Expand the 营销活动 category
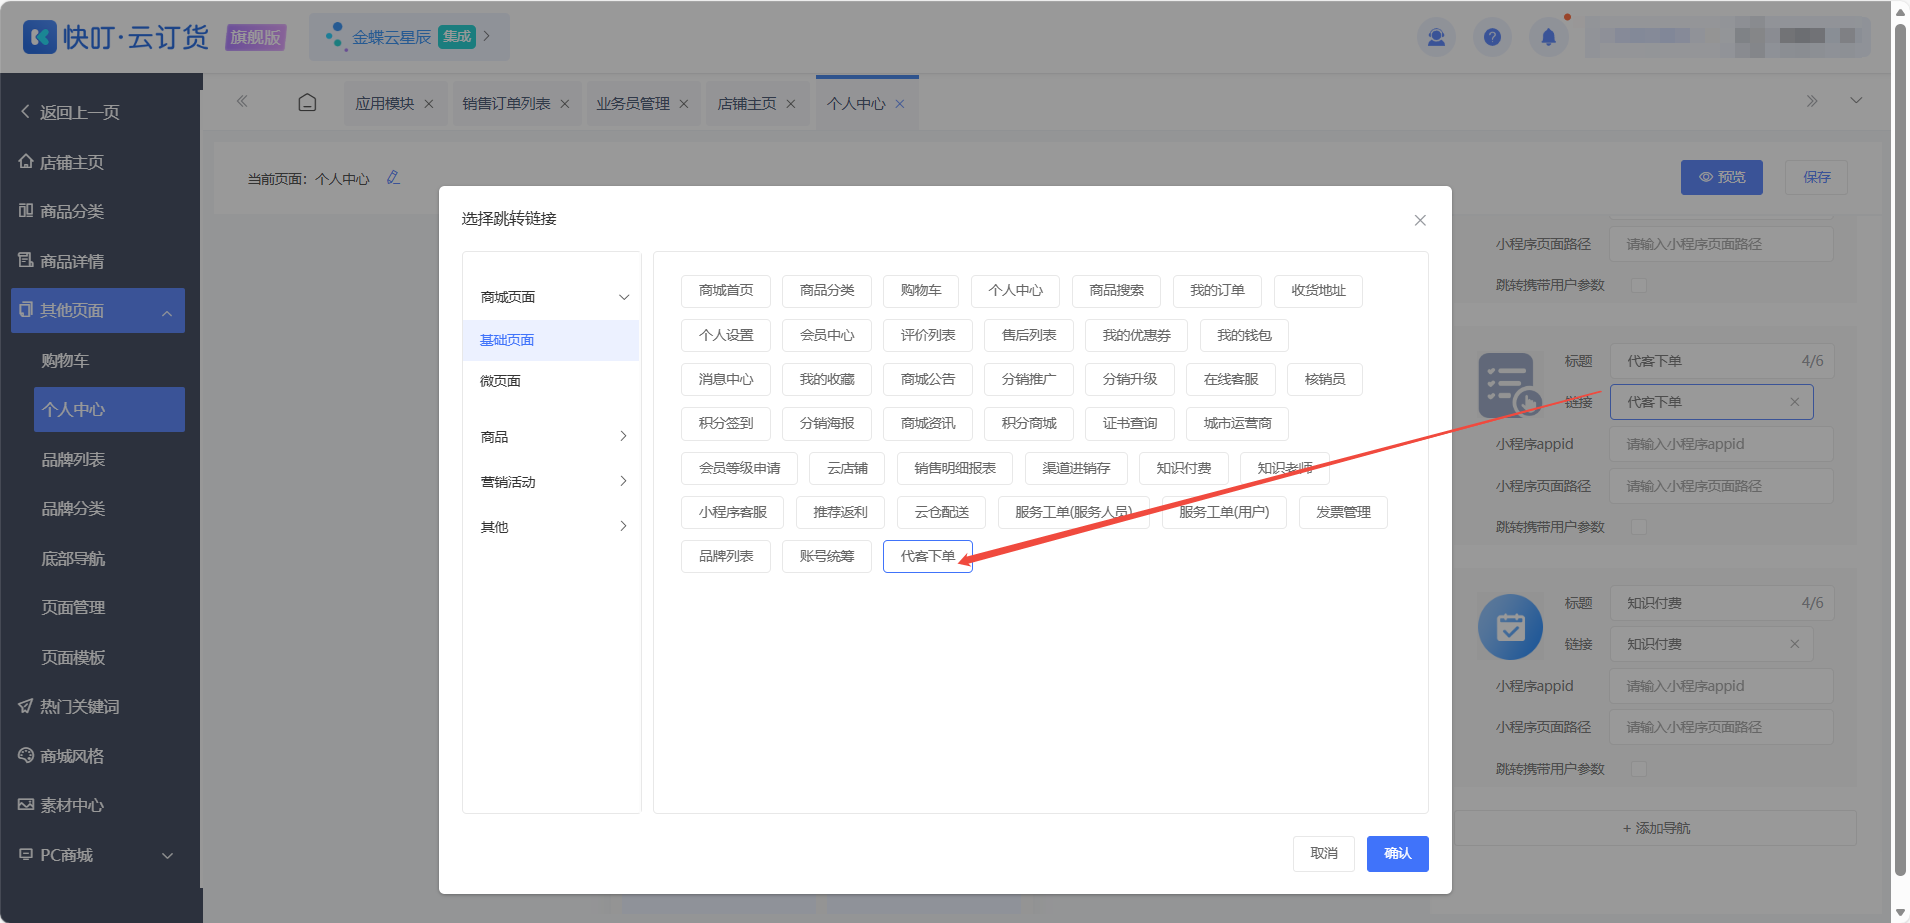The height and width of the screenshot is (923, 1910). pos(551,482)
